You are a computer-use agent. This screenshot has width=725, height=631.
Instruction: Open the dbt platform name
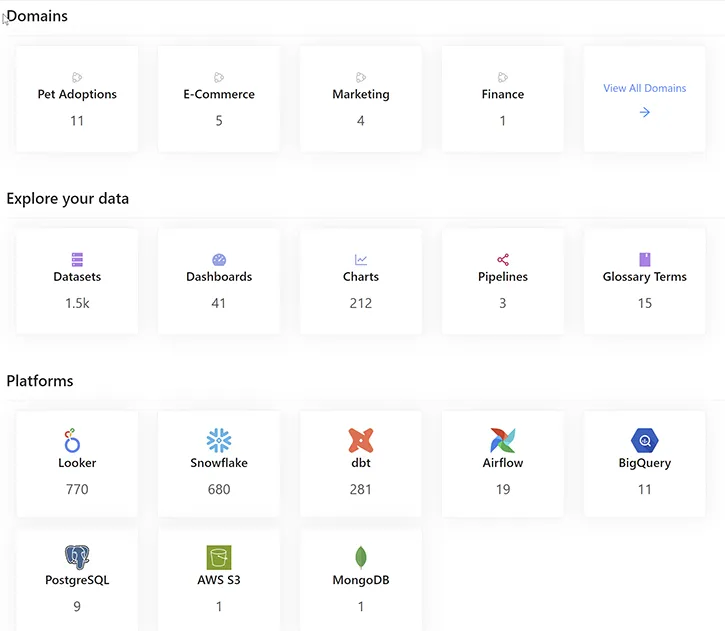point(361,463)
